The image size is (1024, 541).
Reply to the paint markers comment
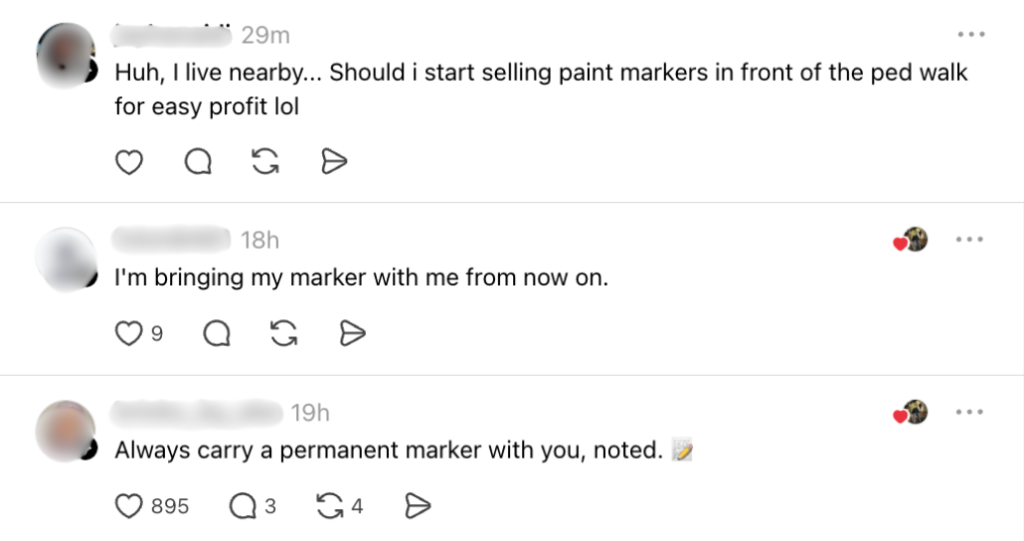point(198,162)
